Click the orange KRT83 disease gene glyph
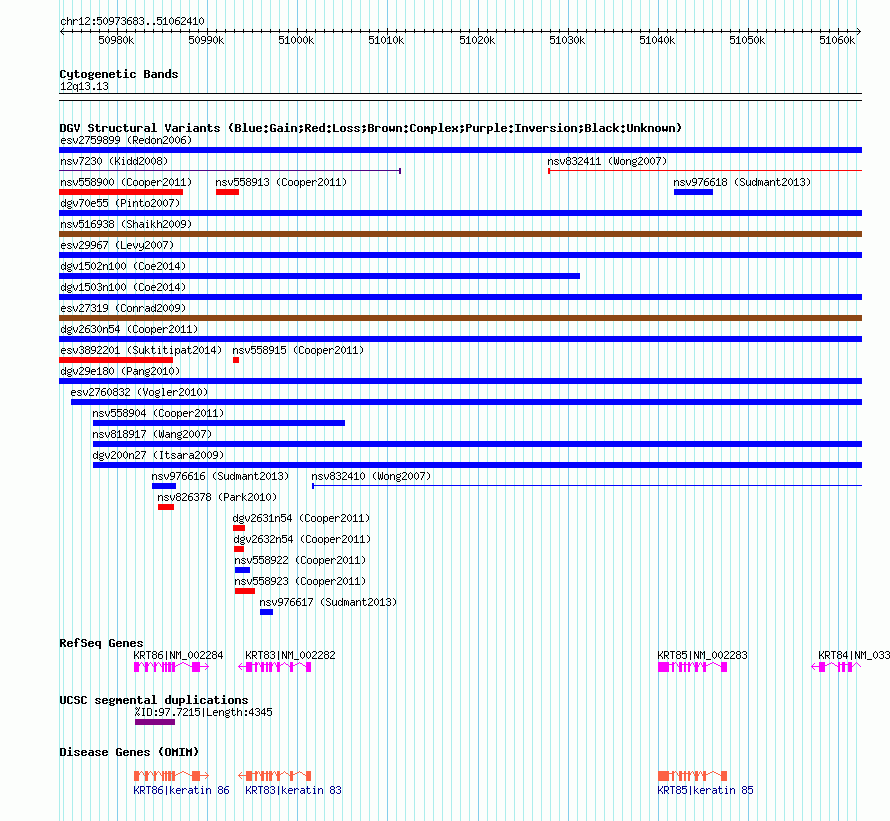Screen dimensions: 890x821 click(275, 776)
